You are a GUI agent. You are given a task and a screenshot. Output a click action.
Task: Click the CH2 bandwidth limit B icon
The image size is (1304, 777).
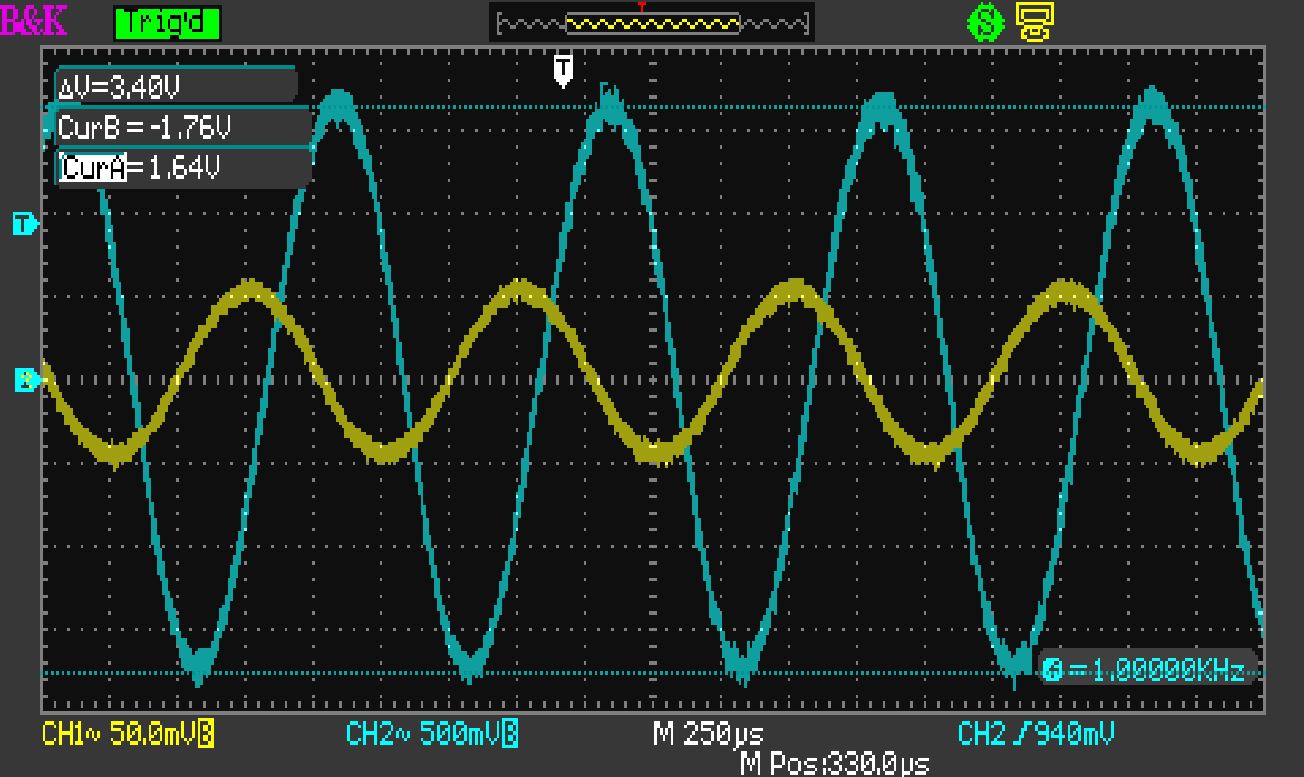(x=510, y=735)
